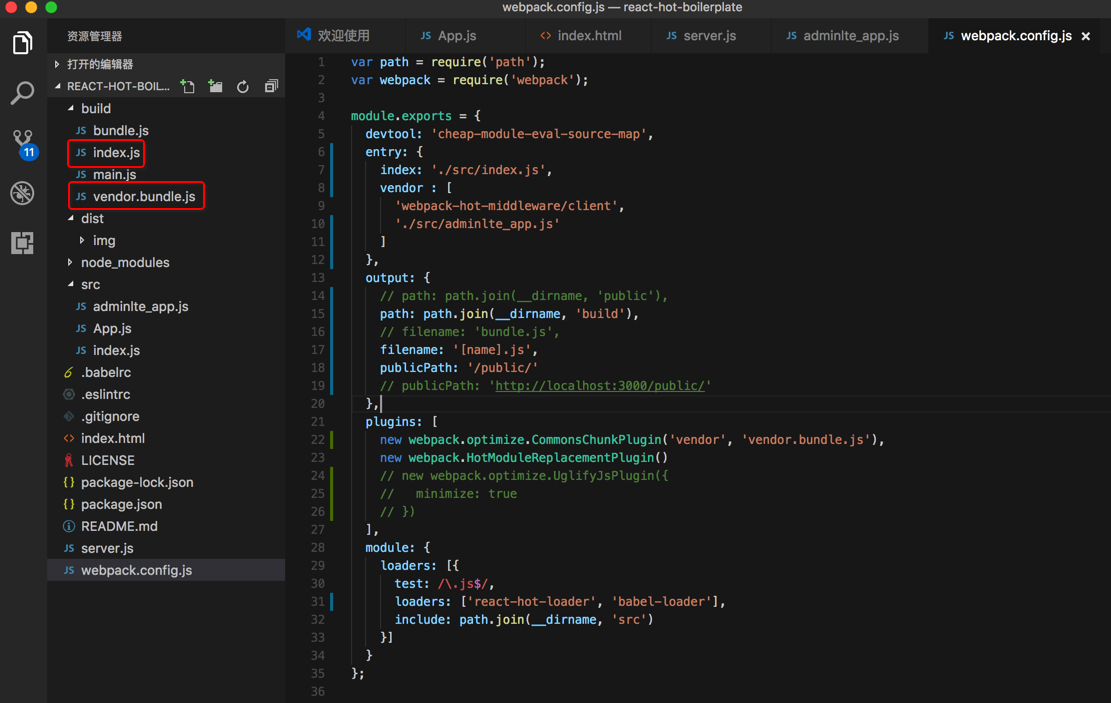This screenshot has width=1111, height=703.
Task: Switch to the server.js tab
Action: coord(709,36)
